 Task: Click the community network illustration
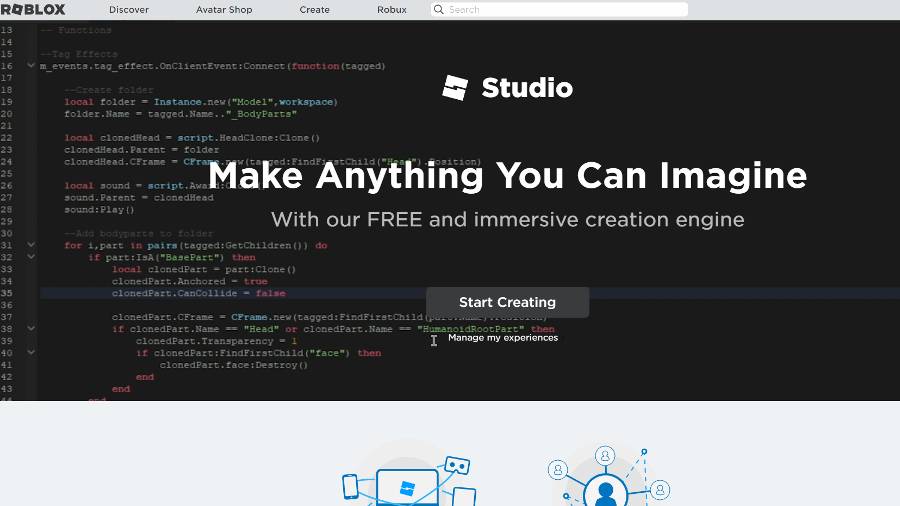[x=608, y=476]
